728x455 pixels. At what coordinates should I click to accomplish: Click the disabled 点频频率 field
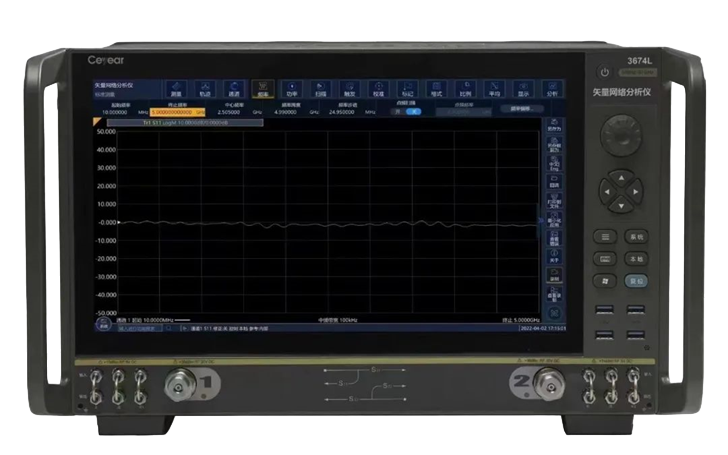click(463, 112)
